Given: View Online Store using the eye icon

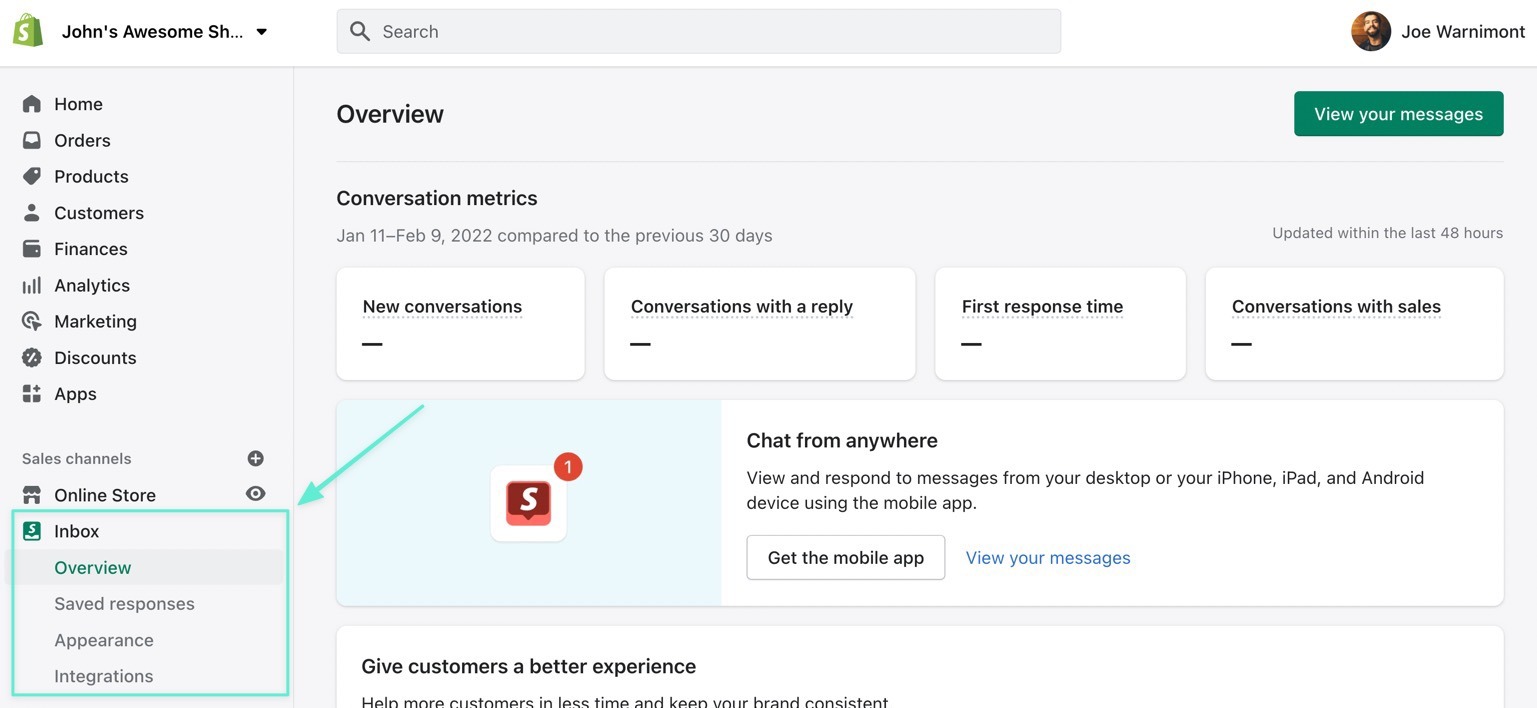Looking at the screenshot, I should click(x=256, y=494).
